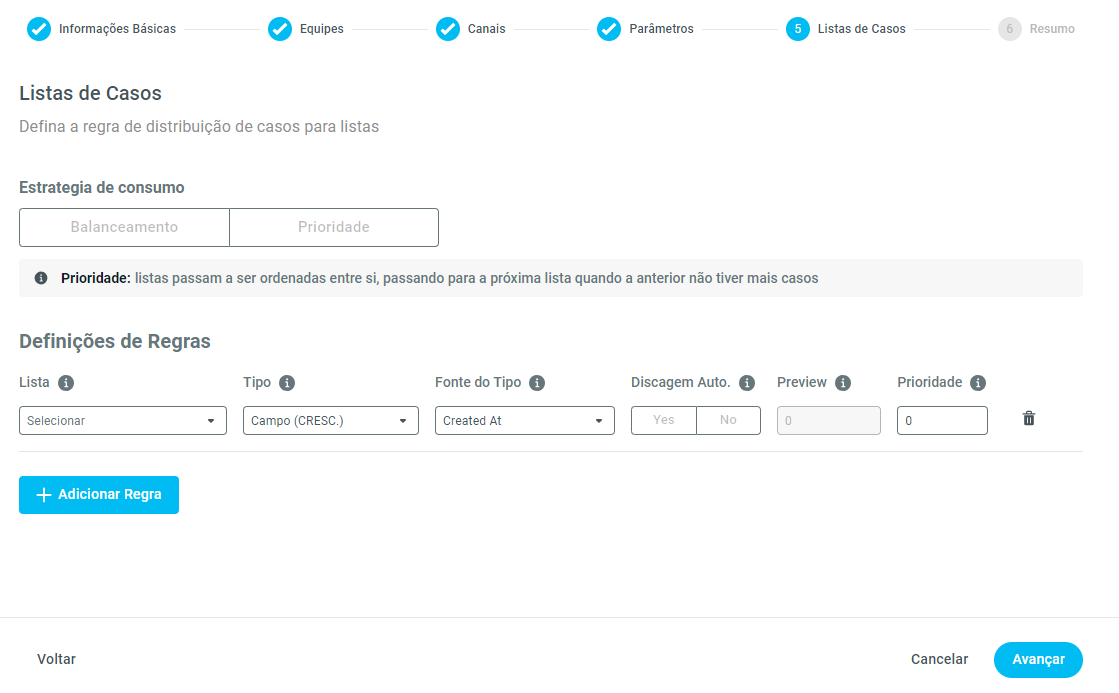Image resolution: width=1119 pixels, height=693 pixels.
Task: Click the info icon next to Lista
Action: (66, 383)
